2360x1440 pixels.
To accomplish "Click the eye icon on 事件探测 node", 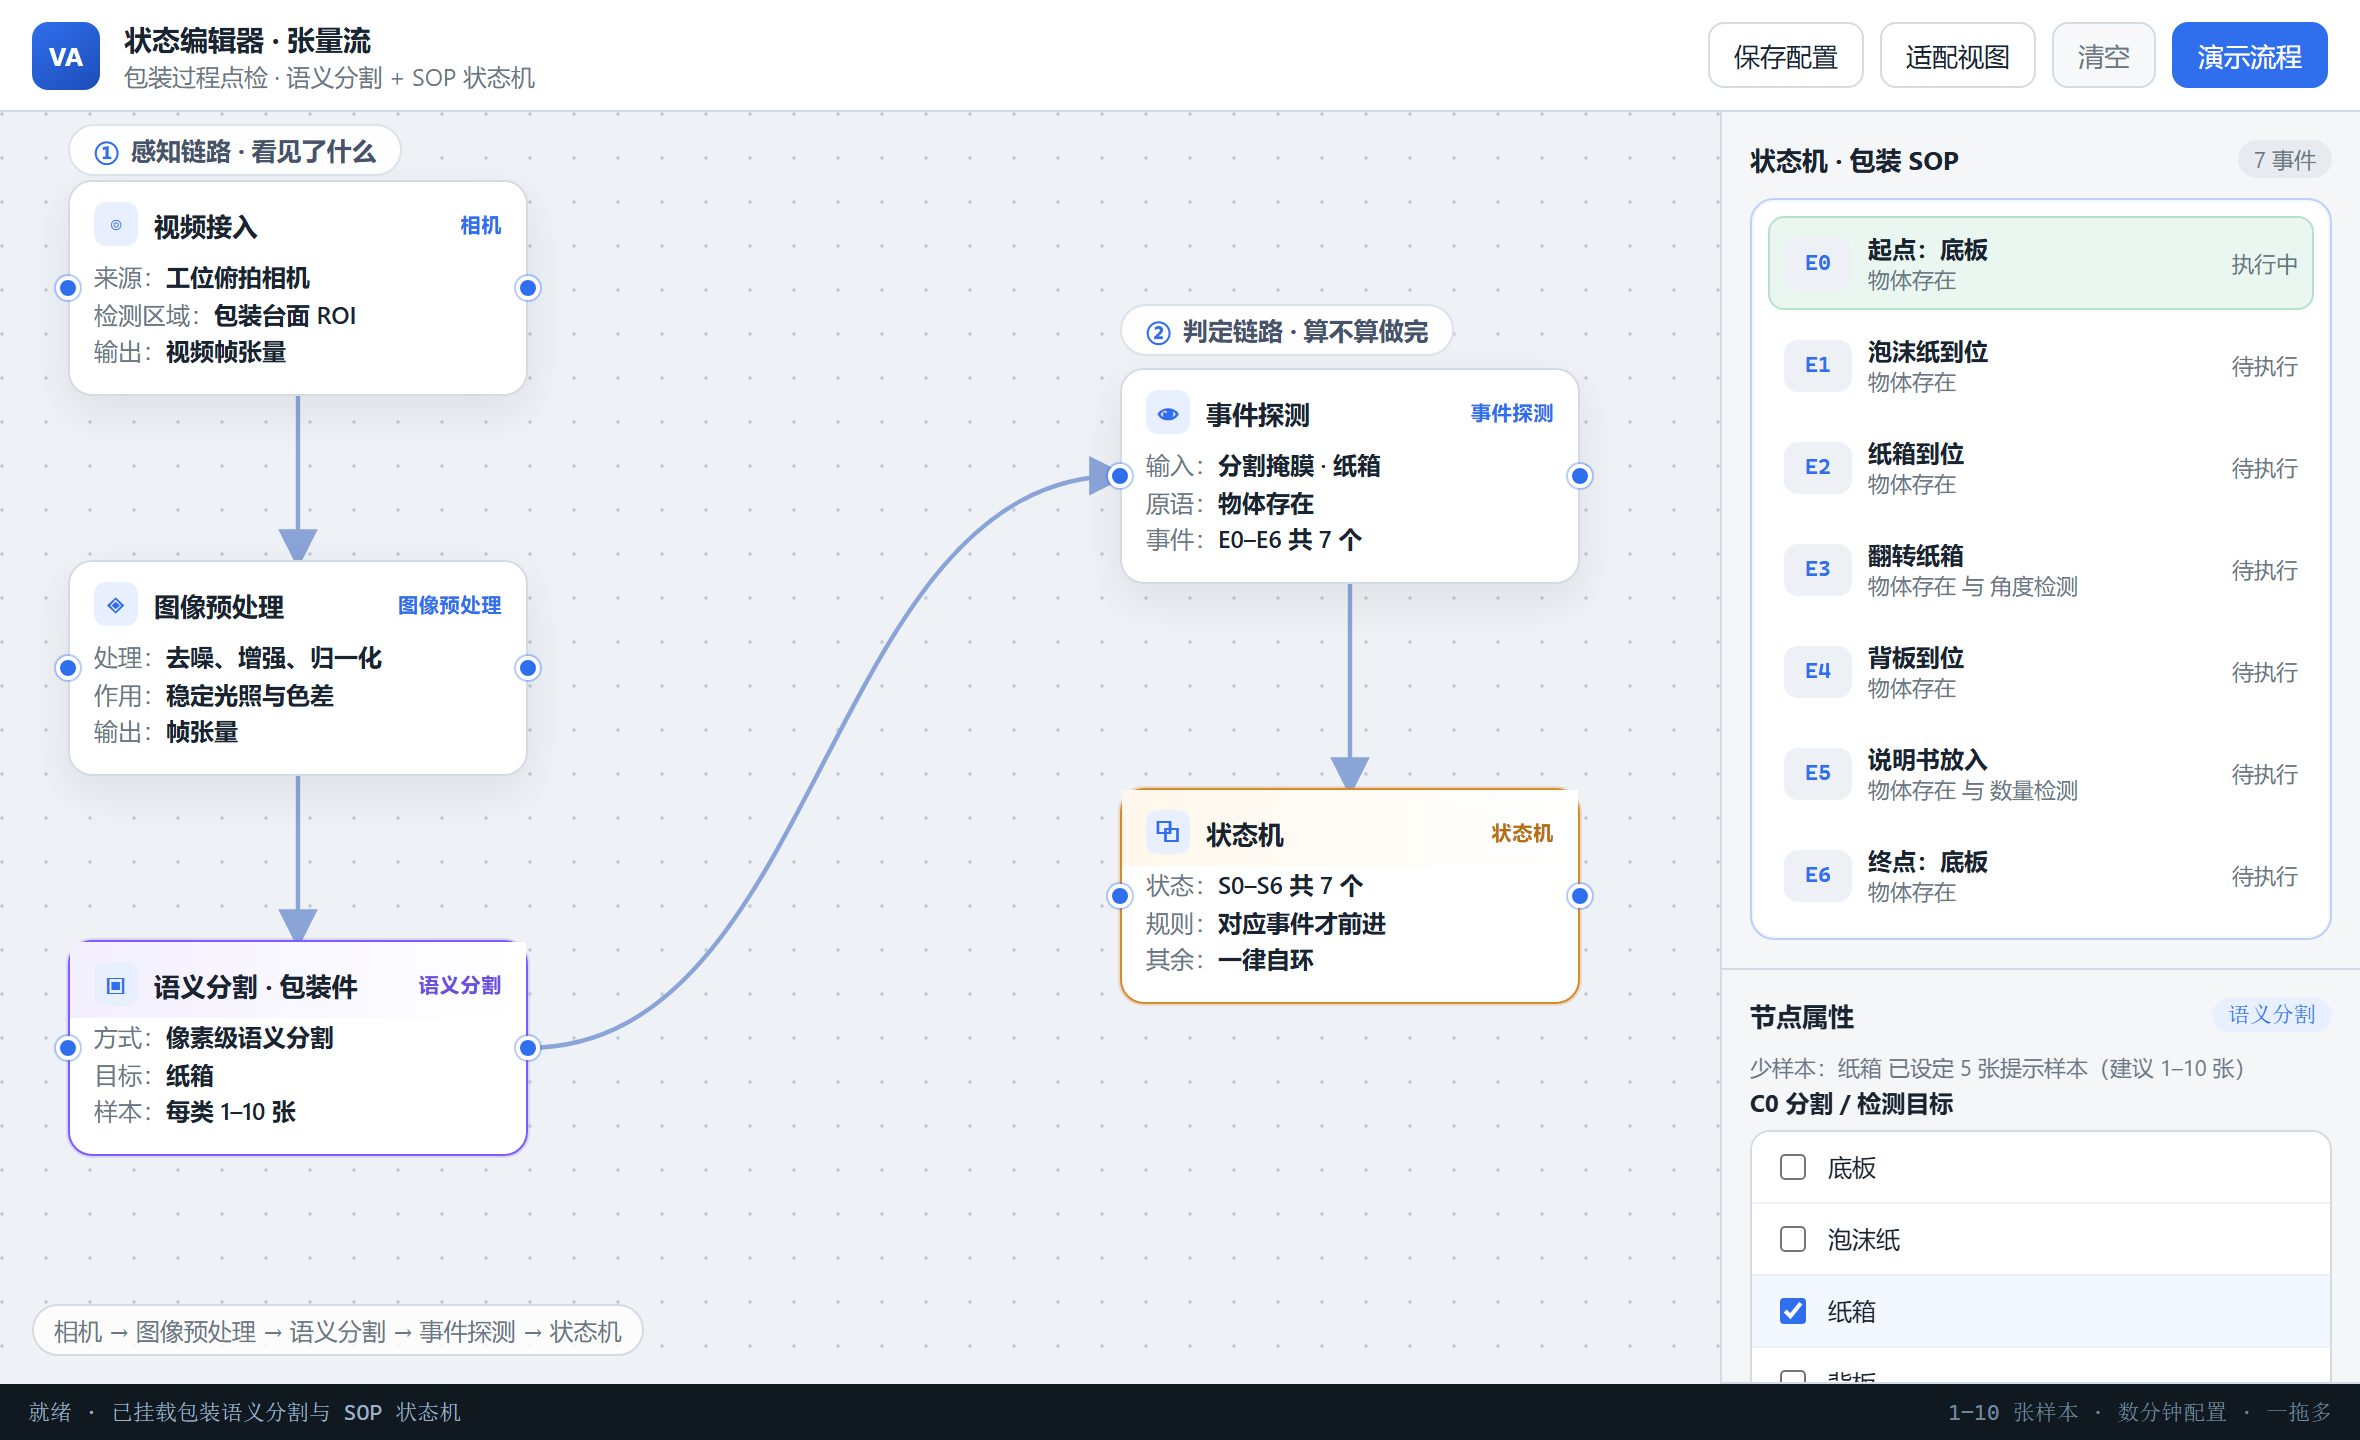I will tap(1168, 413).
